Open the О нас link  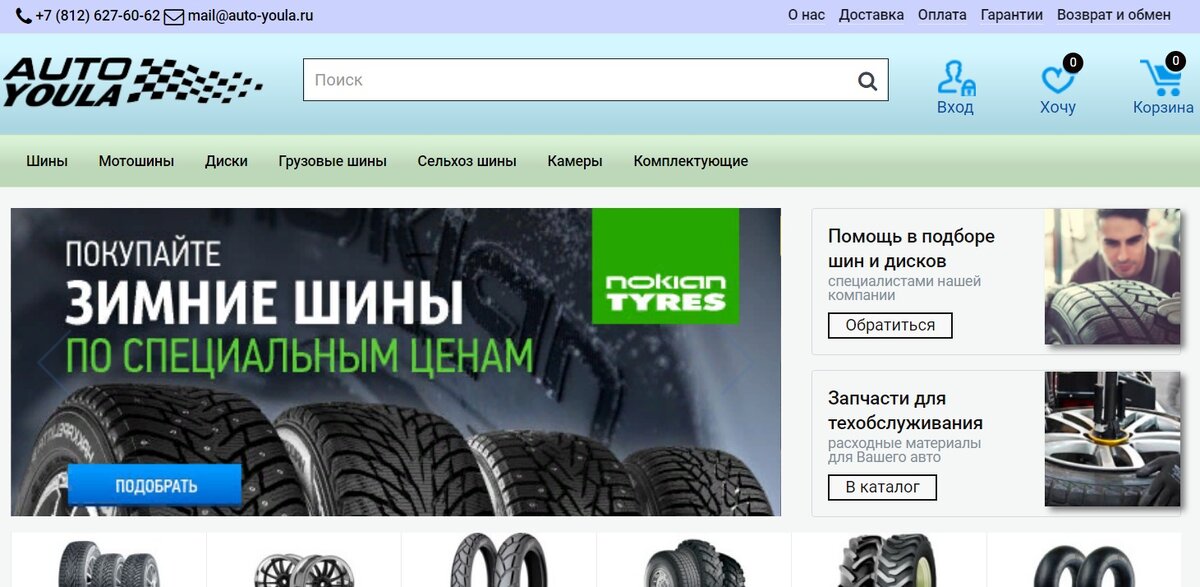coord(806,15)
